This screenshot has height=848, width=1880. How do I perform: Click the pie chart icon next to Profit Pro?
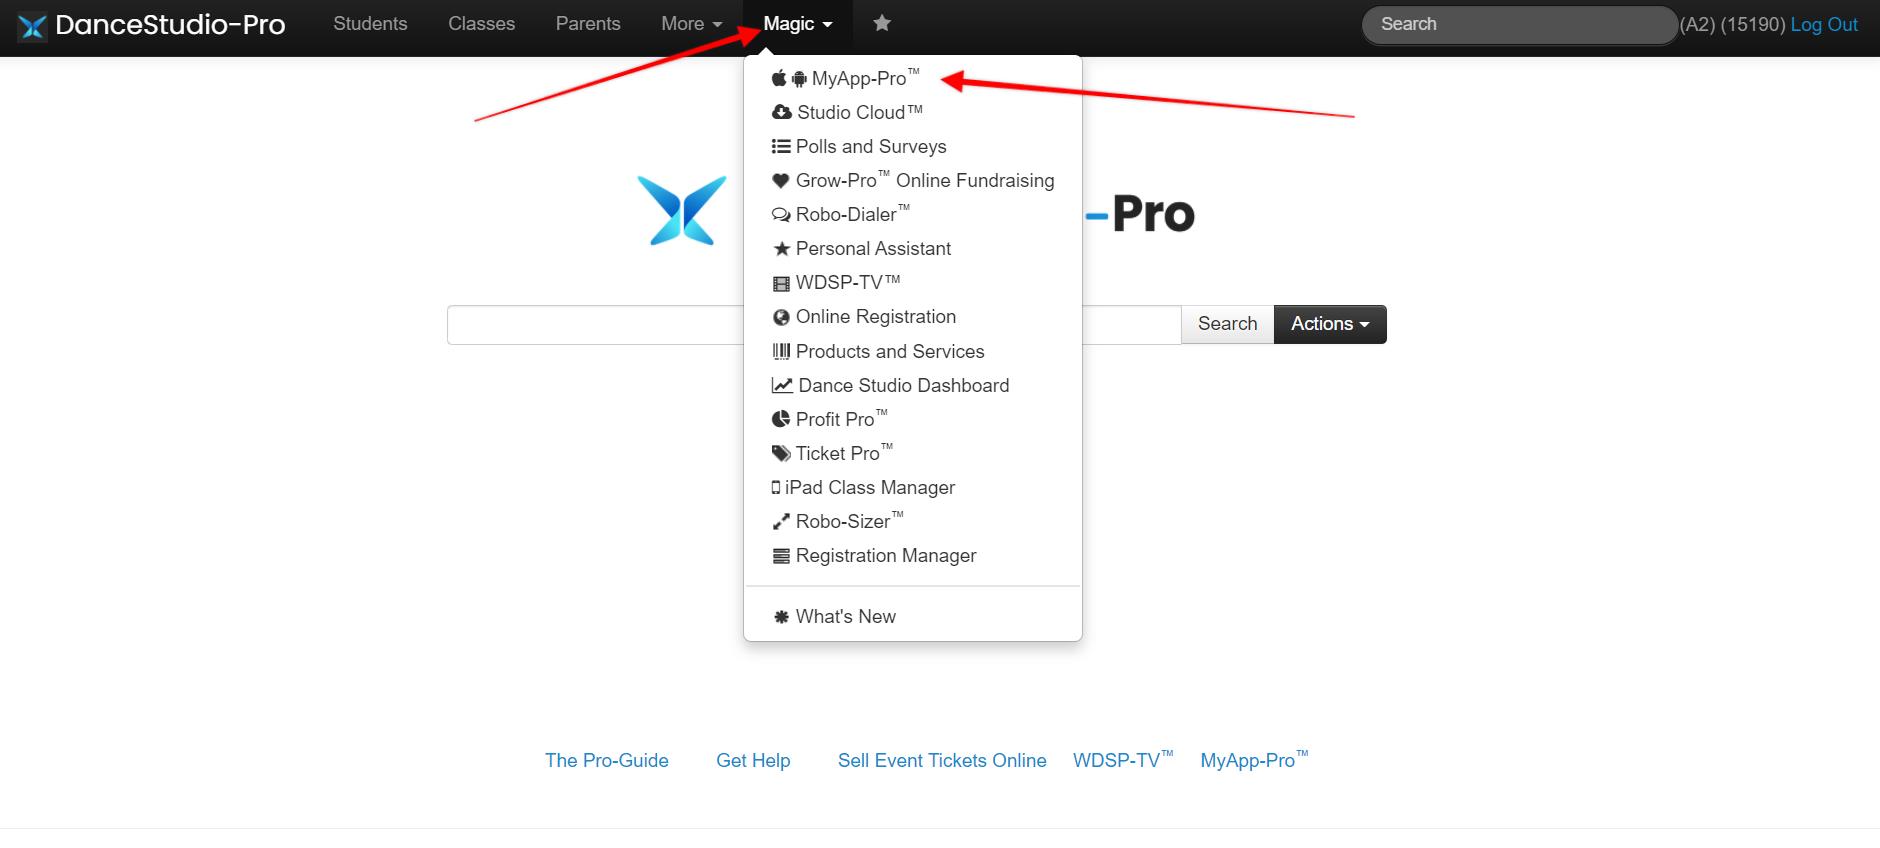tap(781, 419)
